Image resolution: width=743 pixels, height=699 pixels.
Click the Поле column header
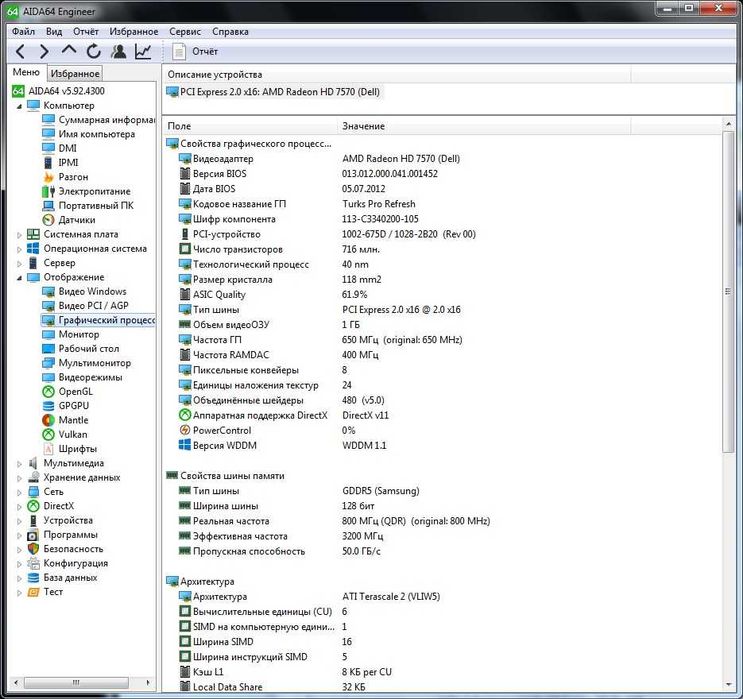tap(251, 126)
